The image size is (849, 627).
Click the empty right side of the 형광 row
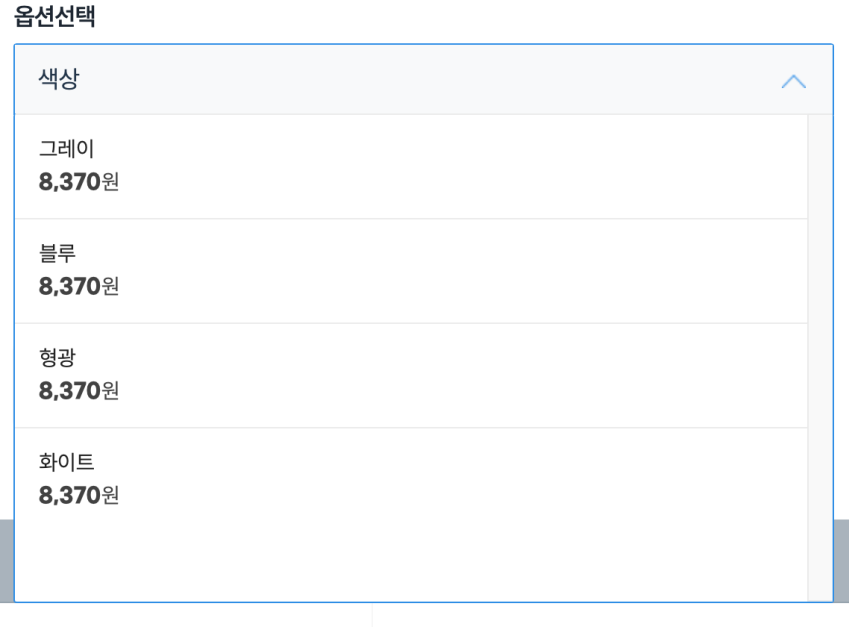[600, 375]
